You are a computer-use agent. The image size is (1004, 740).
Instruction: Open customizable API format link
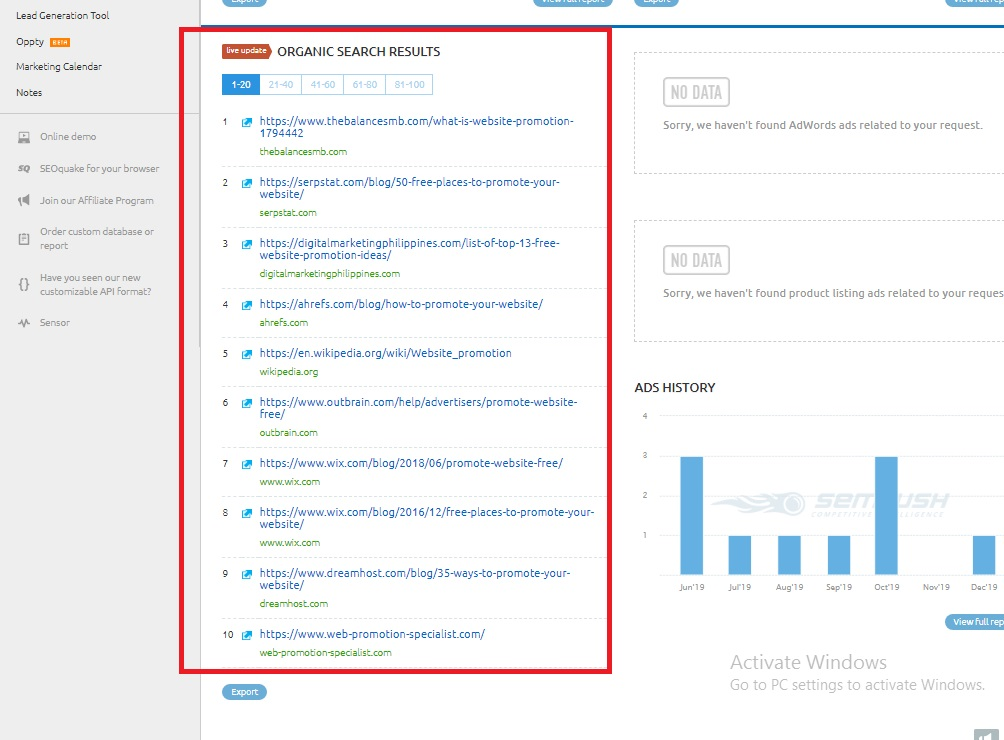point(95,284)
